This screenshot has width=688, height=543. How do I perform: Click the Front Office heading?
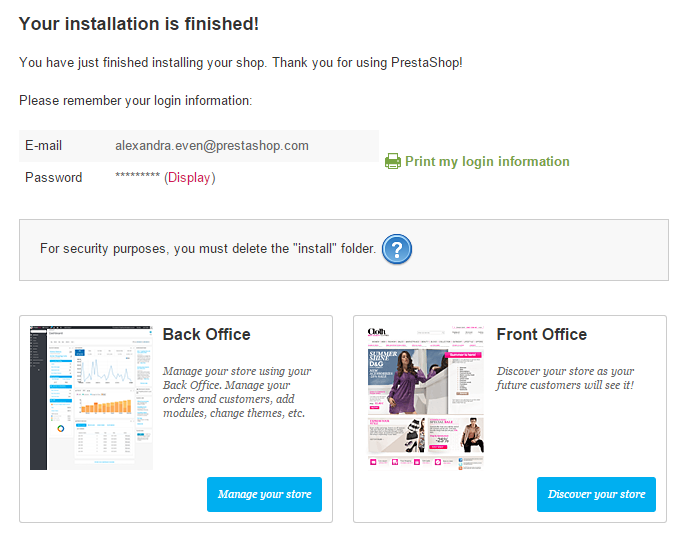coord(541,334)
